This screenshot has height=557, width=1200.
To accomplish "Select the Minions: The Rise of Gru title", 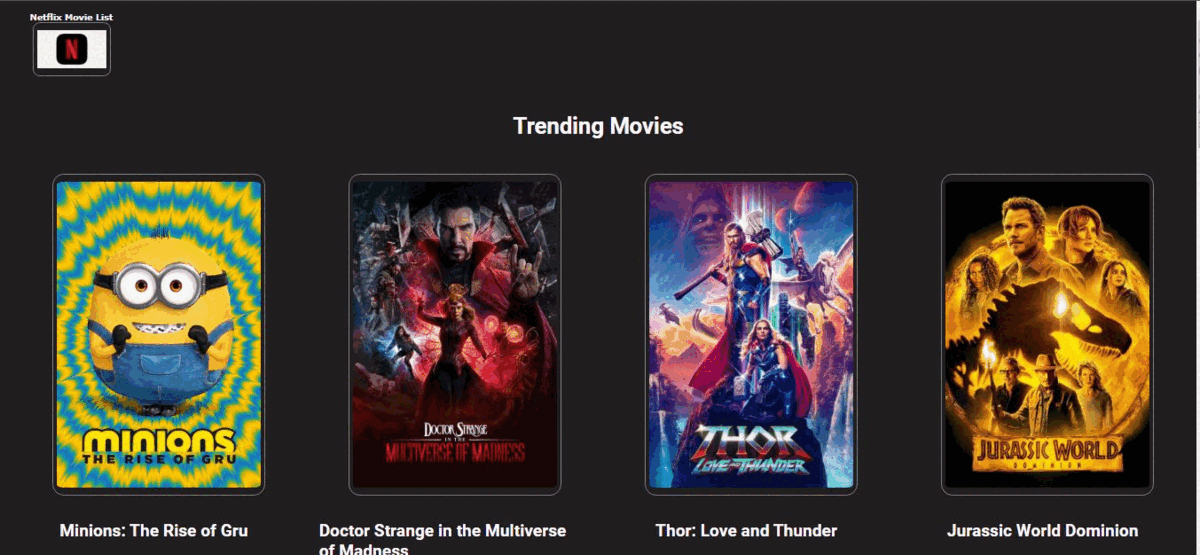I will pyautogui.click(x=154, y=530).
